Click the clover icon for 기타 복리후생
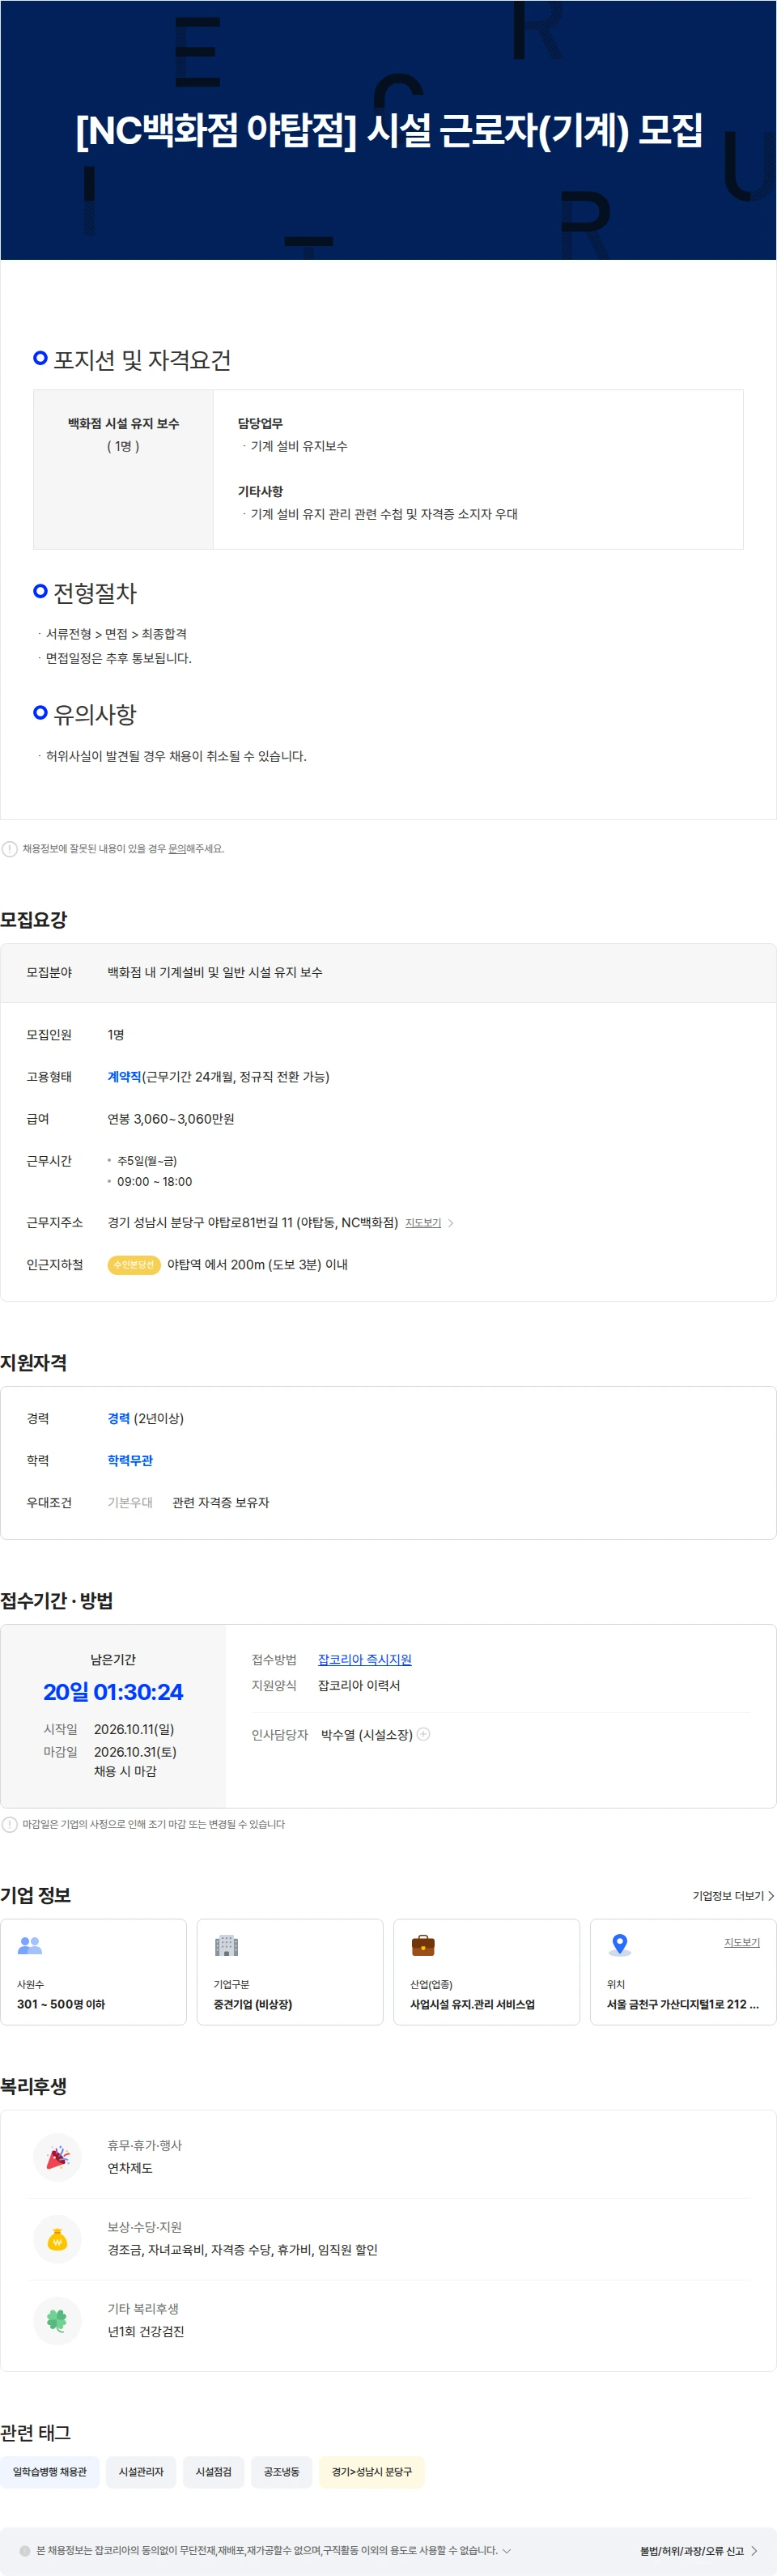The image size is (777, 2576). [x=57, y=2321]
